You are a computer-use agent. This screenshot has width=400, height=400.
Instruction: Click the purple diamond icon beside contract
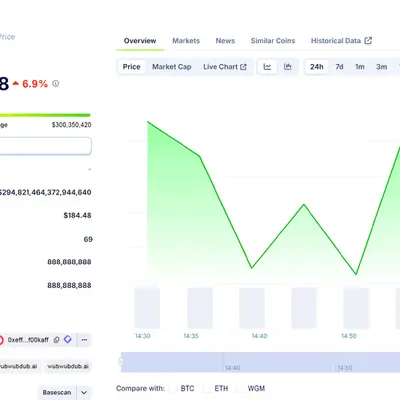coord(68,339)
